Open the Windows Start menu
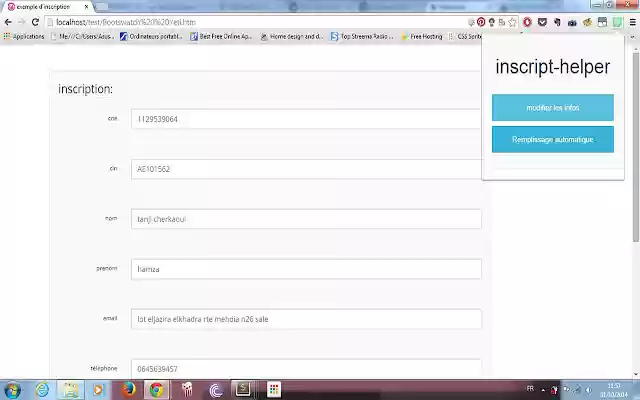Image resolution: width=640 pixels, height=400 pixels. click(x=12, y=390)
